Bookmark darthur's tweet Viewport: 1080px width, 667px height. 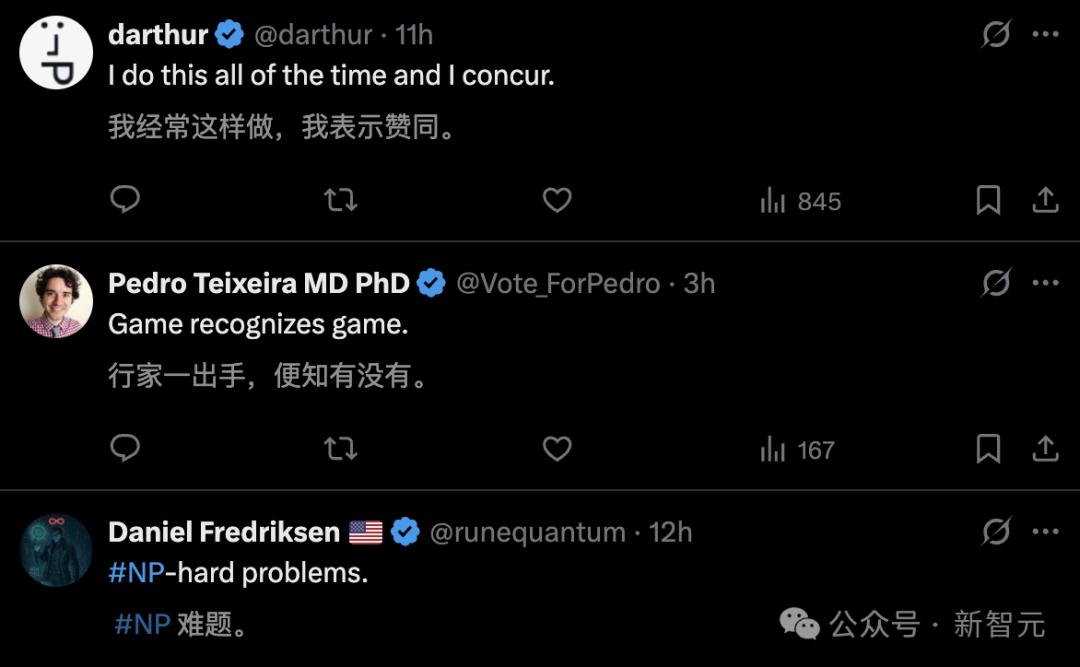[x=988, y=201]
